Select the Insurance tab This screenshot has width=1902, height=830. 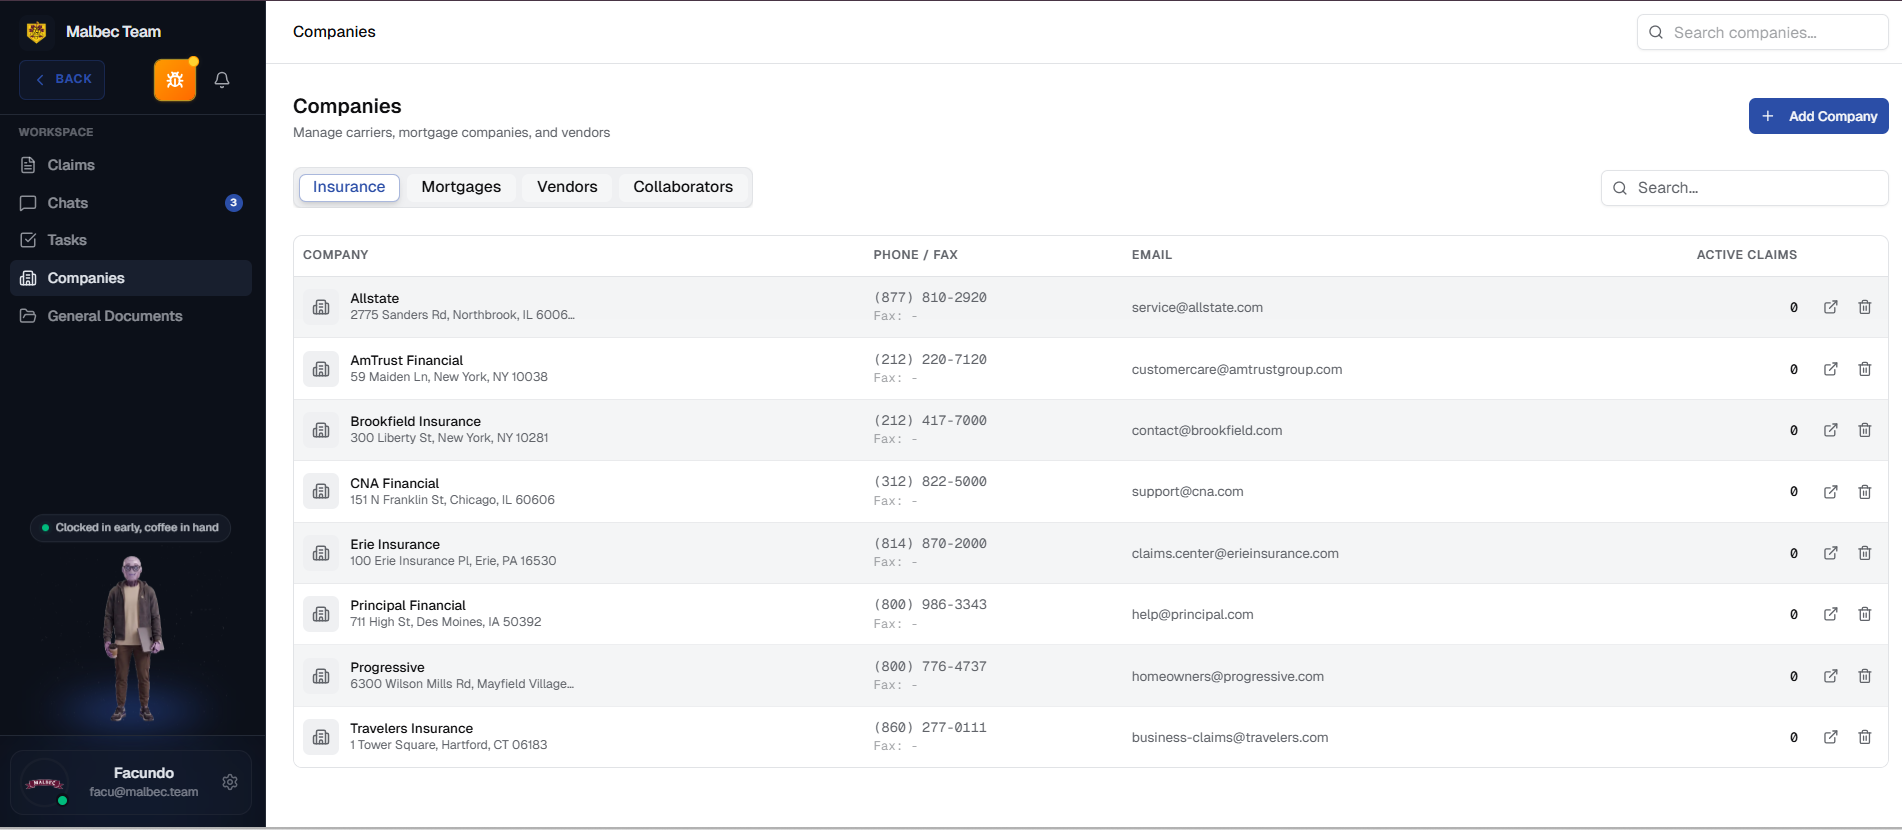click(x=349, y=187)
